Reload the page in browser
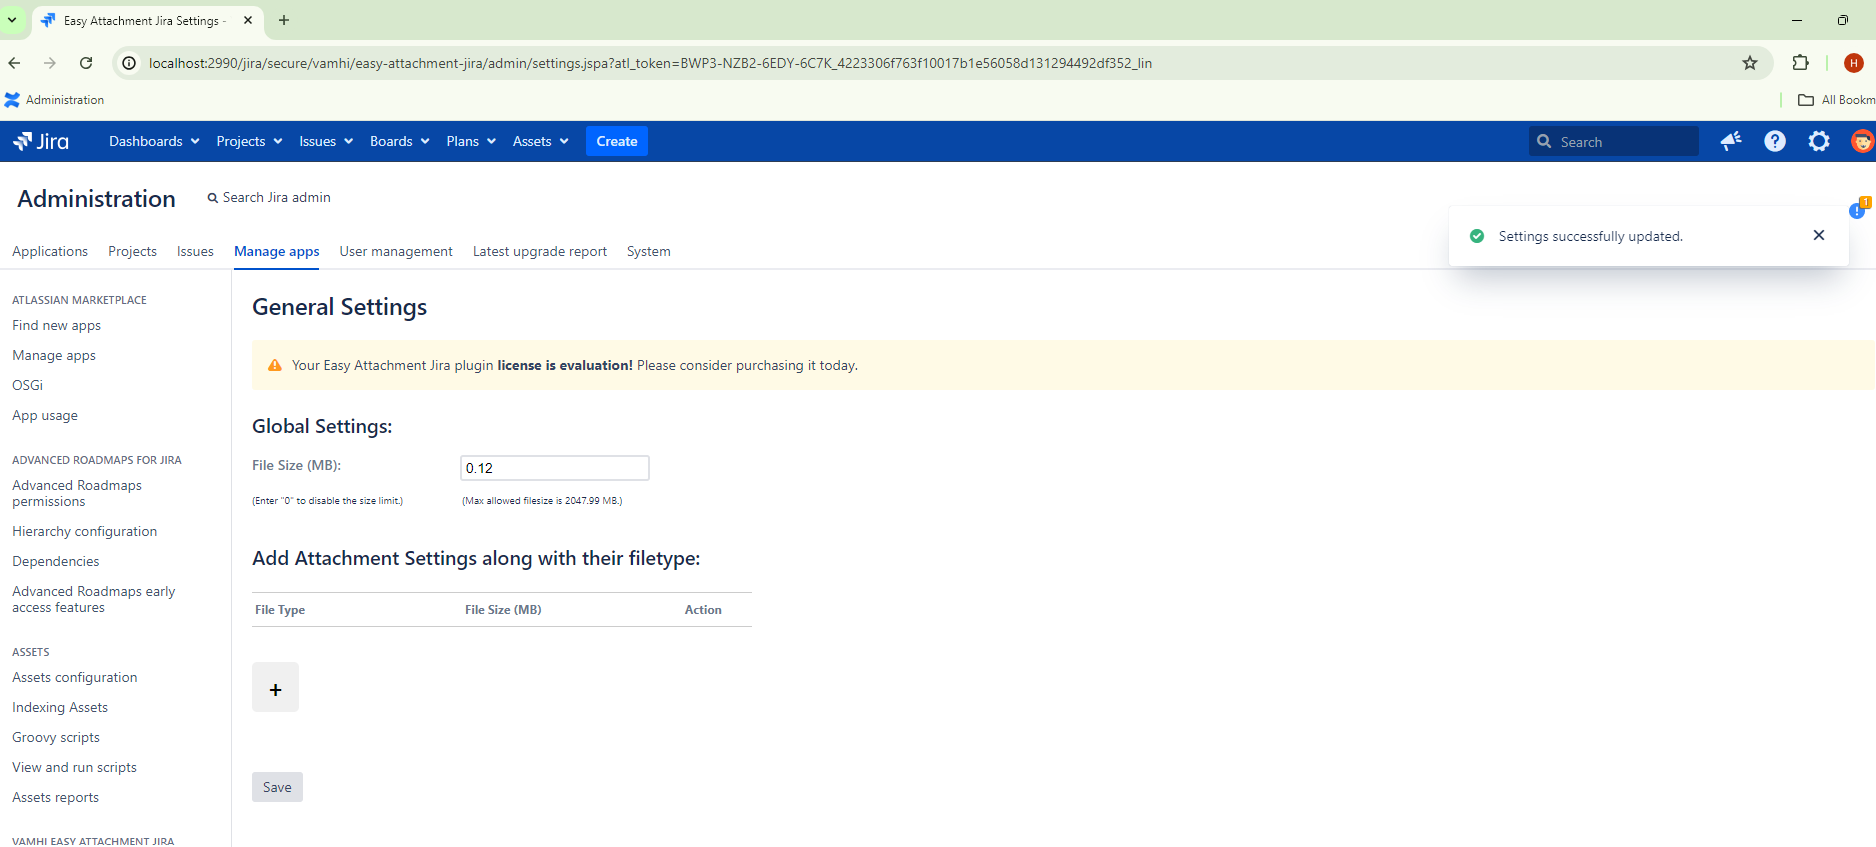 point(86,63)
